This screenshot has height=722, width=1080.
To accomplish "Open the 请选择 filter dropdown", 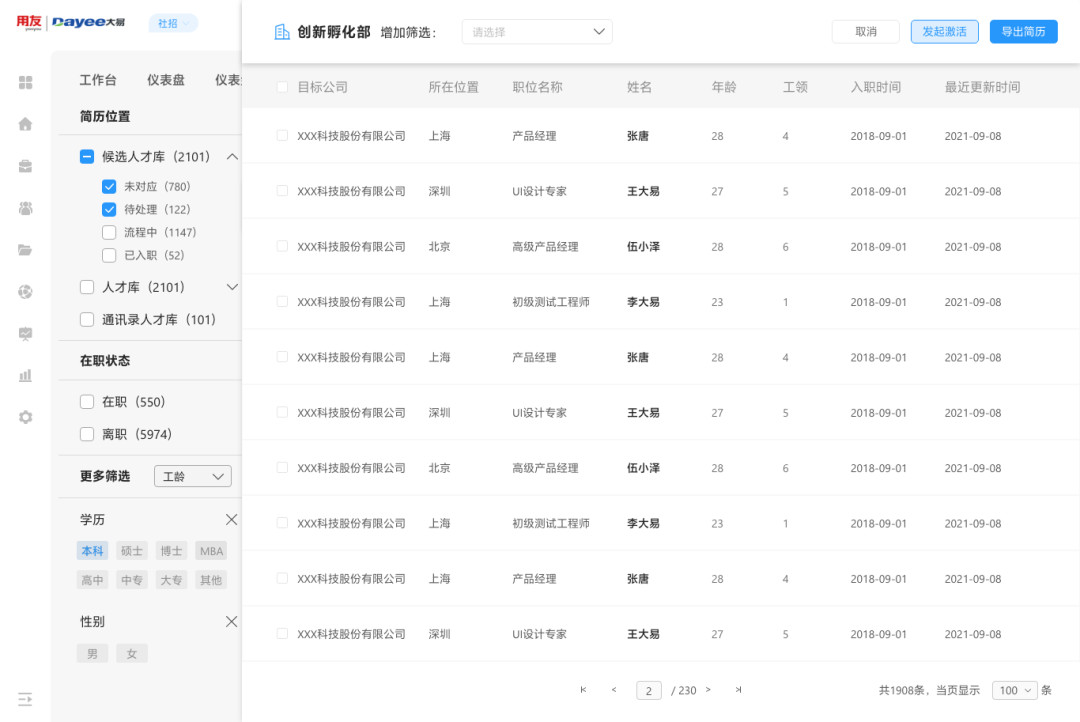I will coord(537,31).
